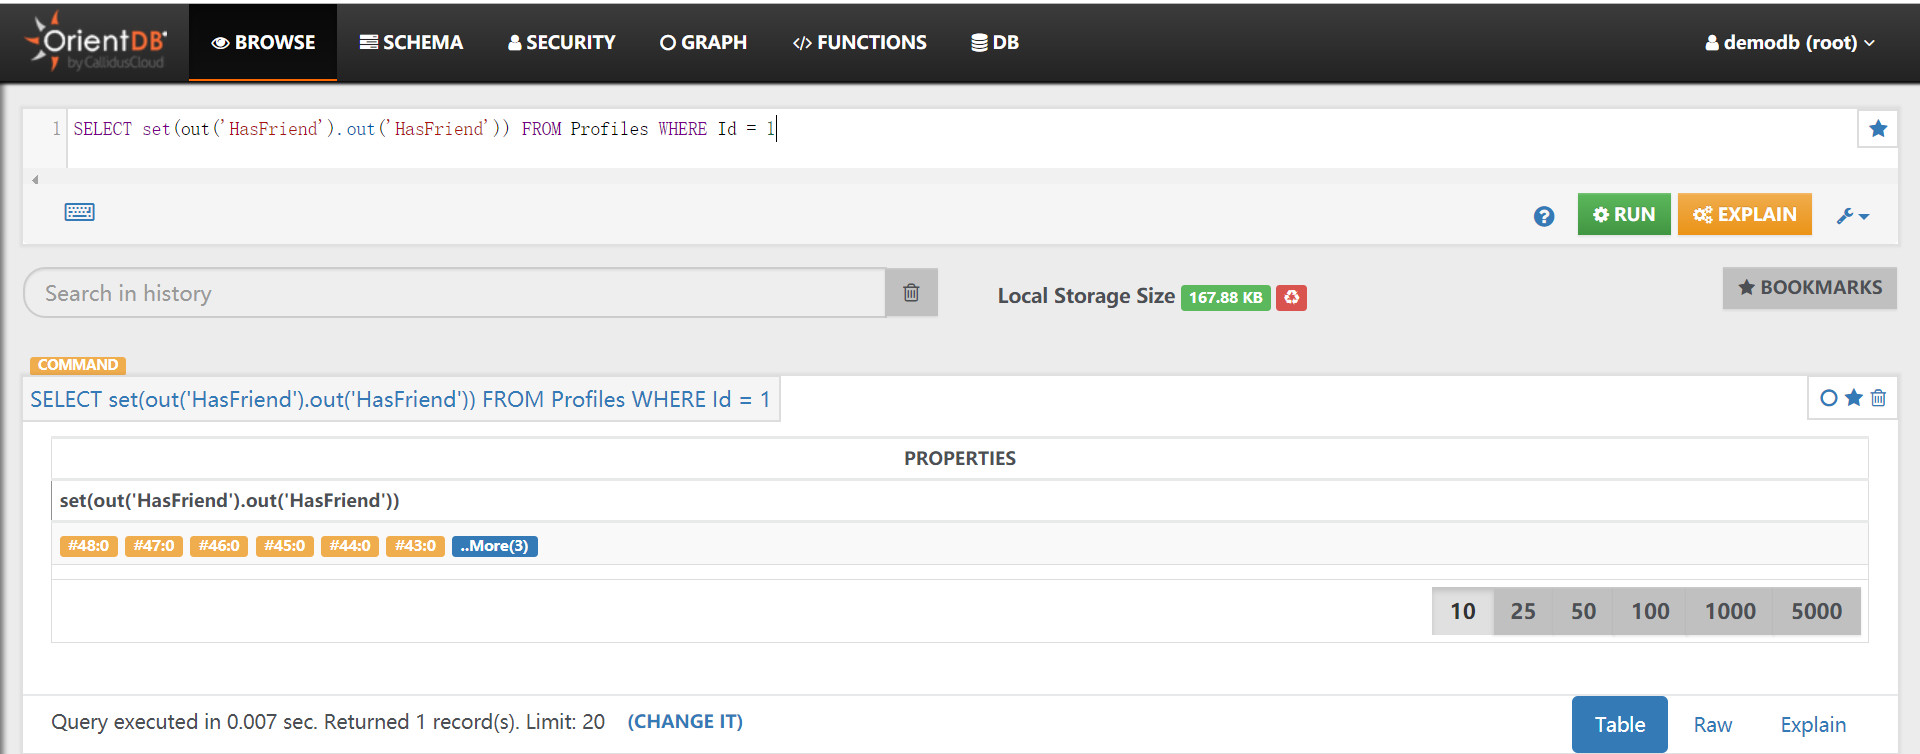Screen dimensions: 1920x754
Task: Open the keyboard shortcuts icon
Action: 80,212
